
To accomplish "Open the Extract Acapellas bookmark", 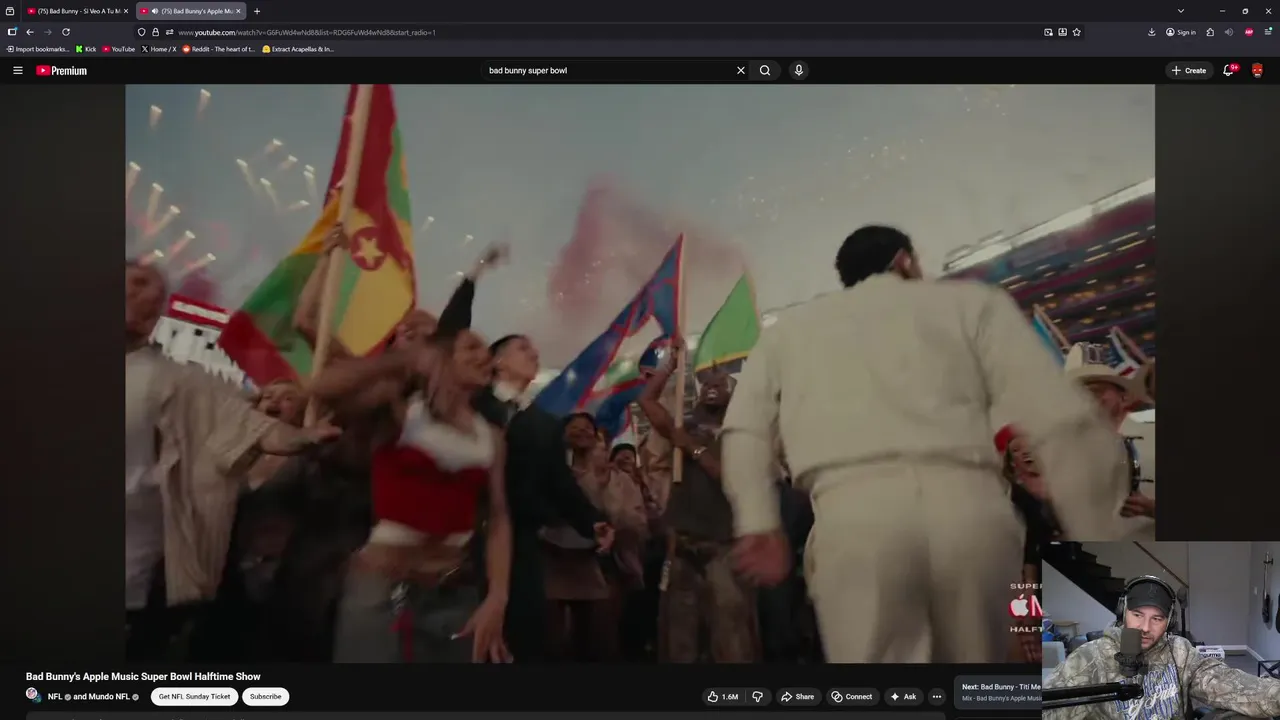I will [x=298, y=49].
